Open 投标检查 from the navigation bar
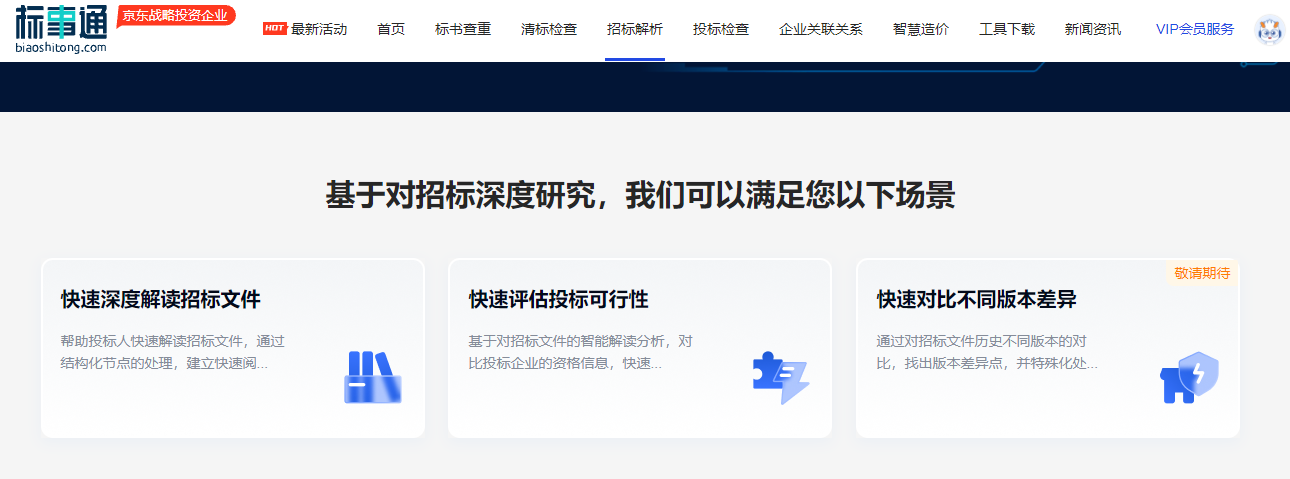The width and height of the screenshot is (1290, 479). [x=721, y=29]
